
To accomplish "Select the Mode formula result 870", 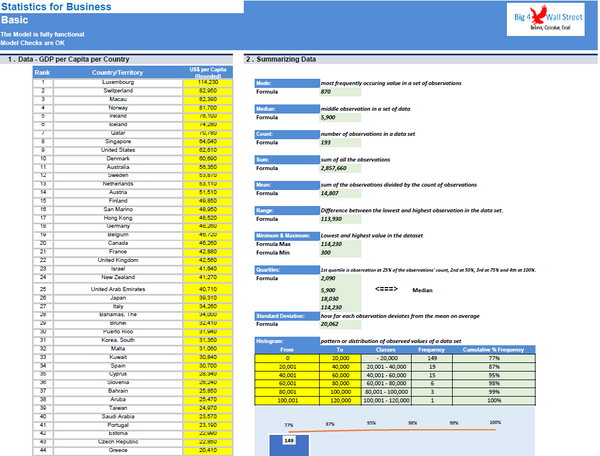I will click(x=340, y=92).
